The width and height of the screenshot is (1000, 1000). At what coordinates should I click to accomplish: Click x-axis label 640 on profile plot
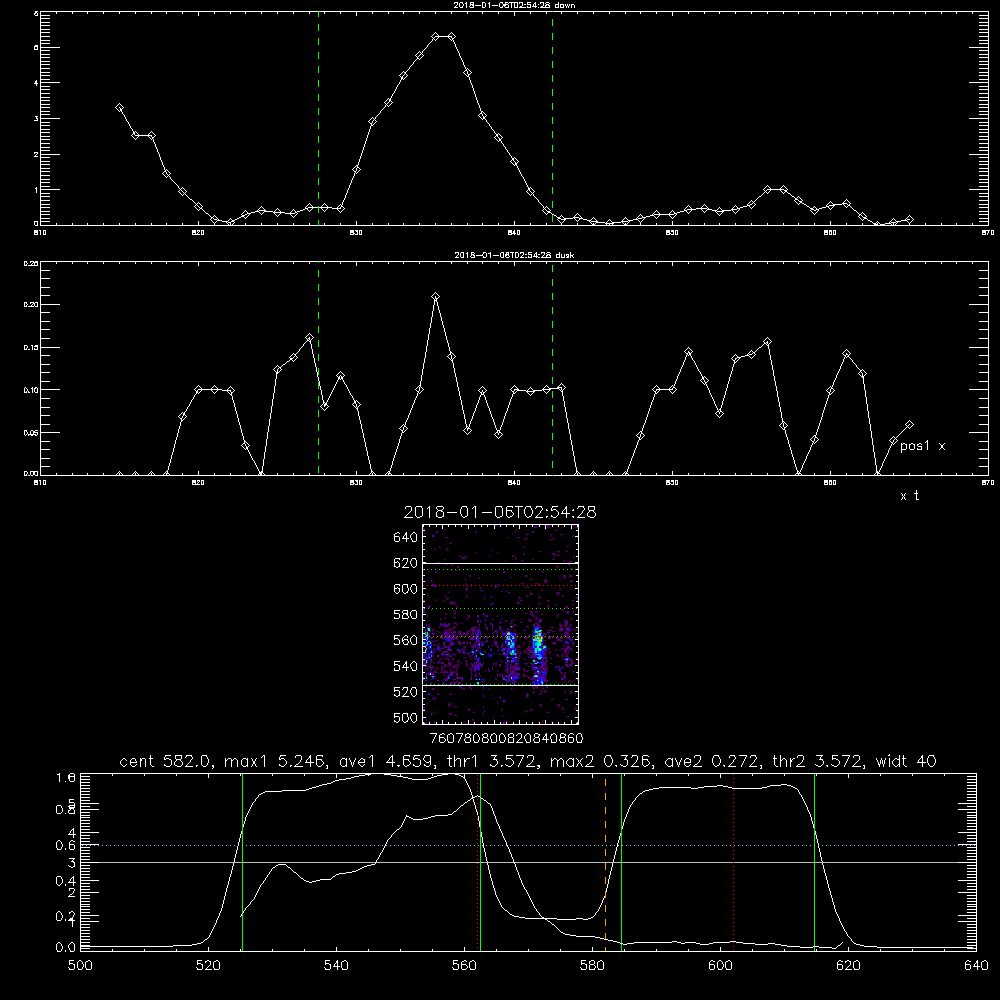click(976, 965)
